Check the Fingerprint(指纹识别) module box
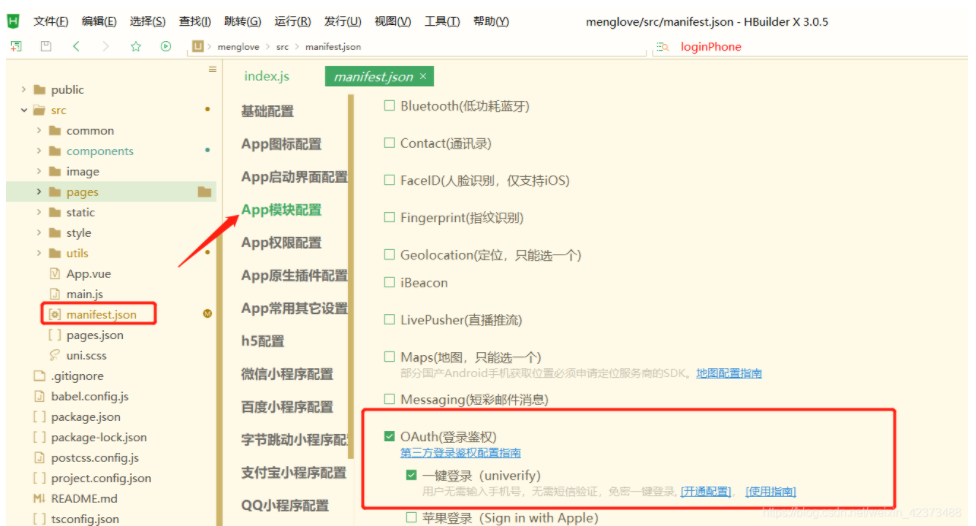976x526 pixels. click(x=390, y=218)
